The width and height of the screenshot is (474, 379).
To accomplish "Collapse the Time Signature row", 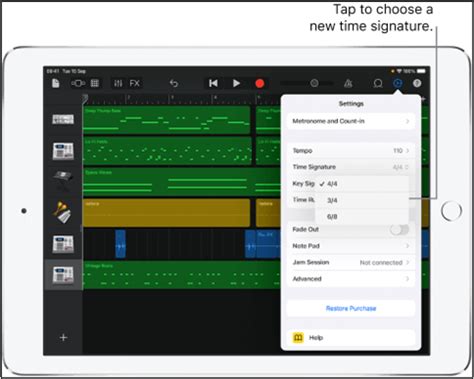I will (x=351, y=167).
